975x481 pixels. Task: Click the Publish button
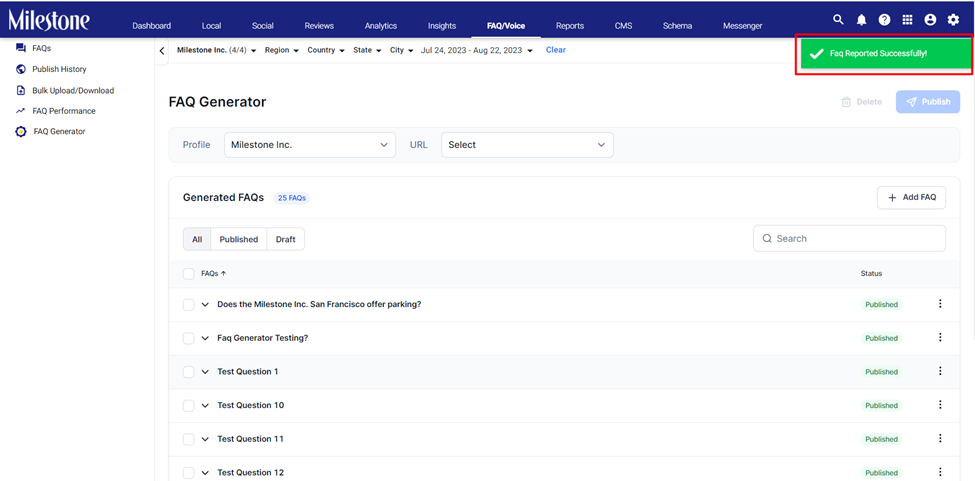pyautogui.click(x=928, y=102)
